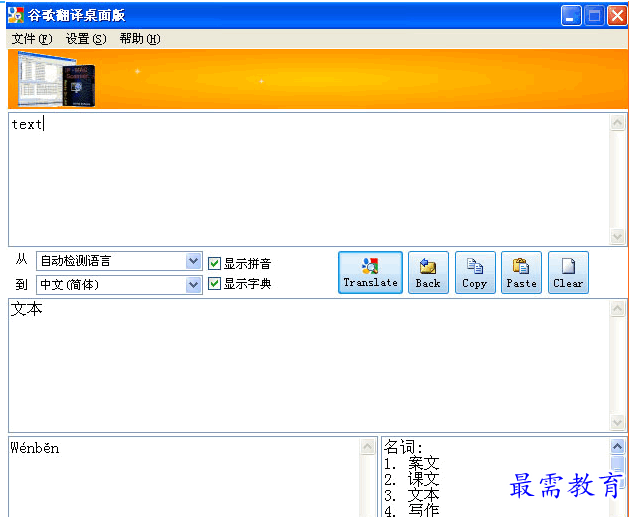Open the 文件(F) menu
Screen dimensions: 631x517
coord(32,39)
